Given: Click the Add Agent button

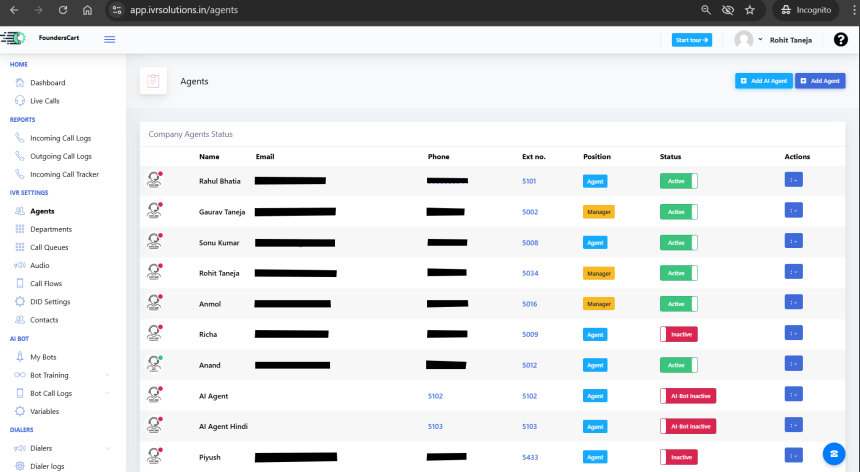Looking at the screenshot, I should [820, 80].
